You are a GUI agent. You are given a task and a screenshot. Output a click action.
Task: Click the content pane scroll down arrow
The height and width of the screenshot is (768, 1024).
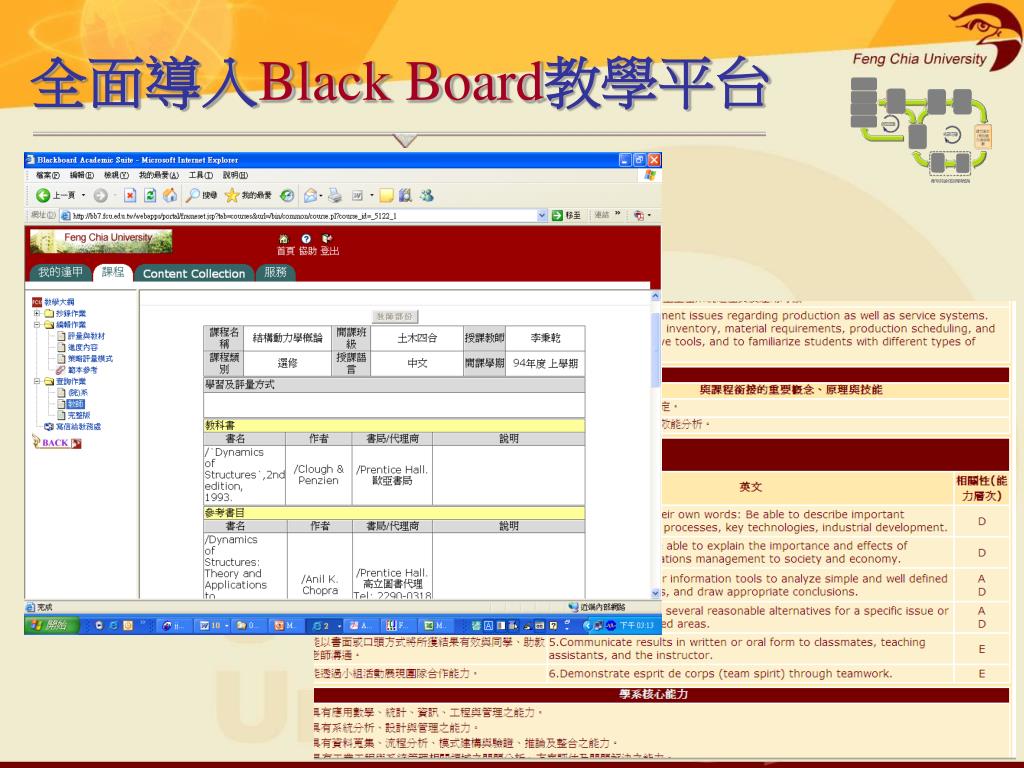(655, 593)
